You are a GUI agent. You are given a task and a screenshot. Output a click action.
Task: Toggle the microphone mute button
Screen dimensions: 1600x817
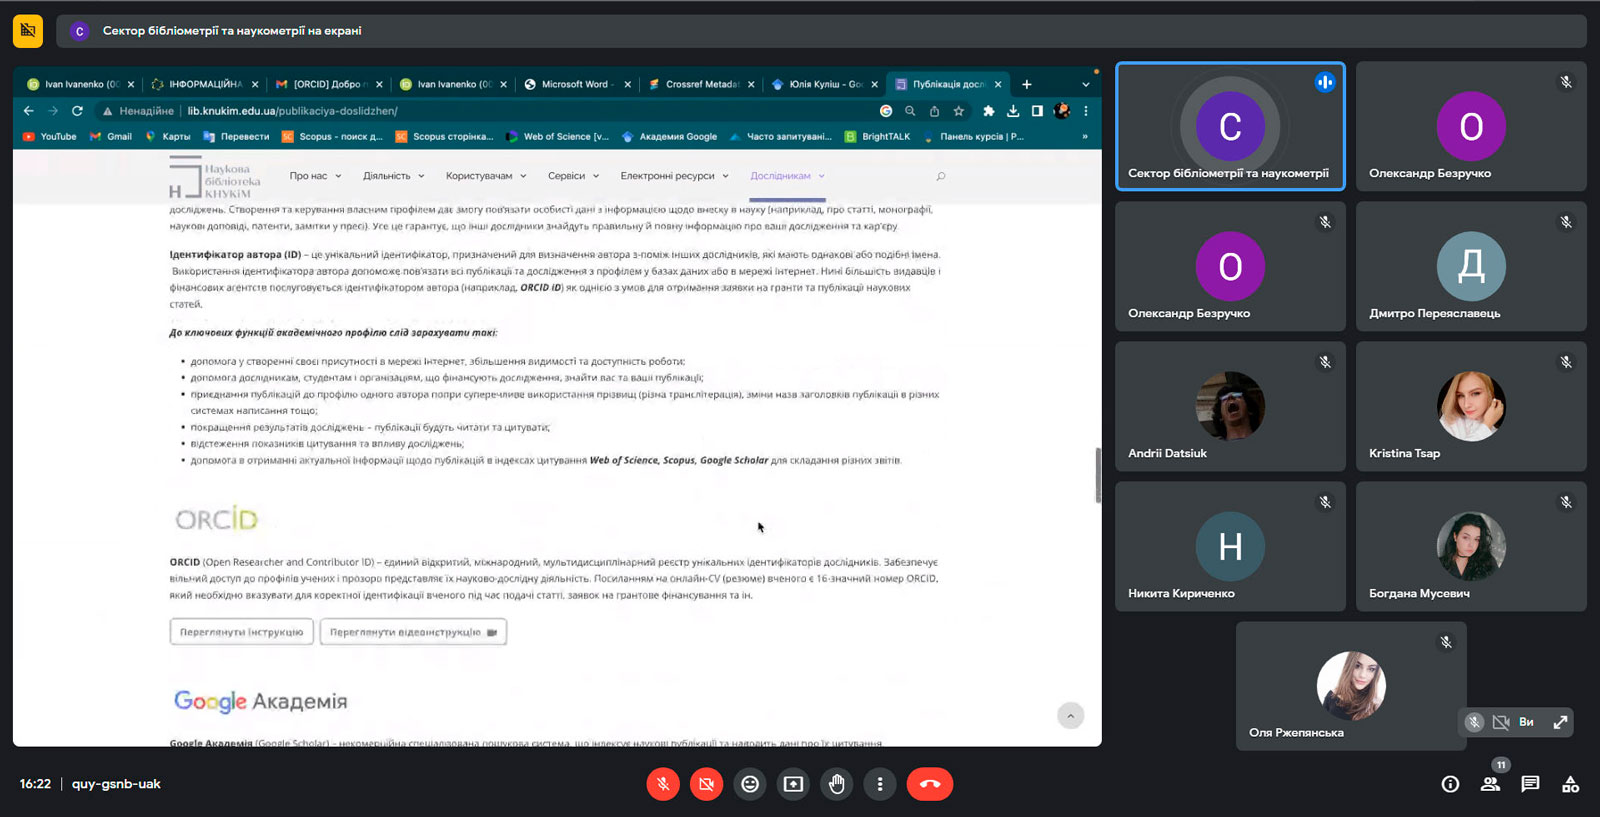tap(663, 784)
